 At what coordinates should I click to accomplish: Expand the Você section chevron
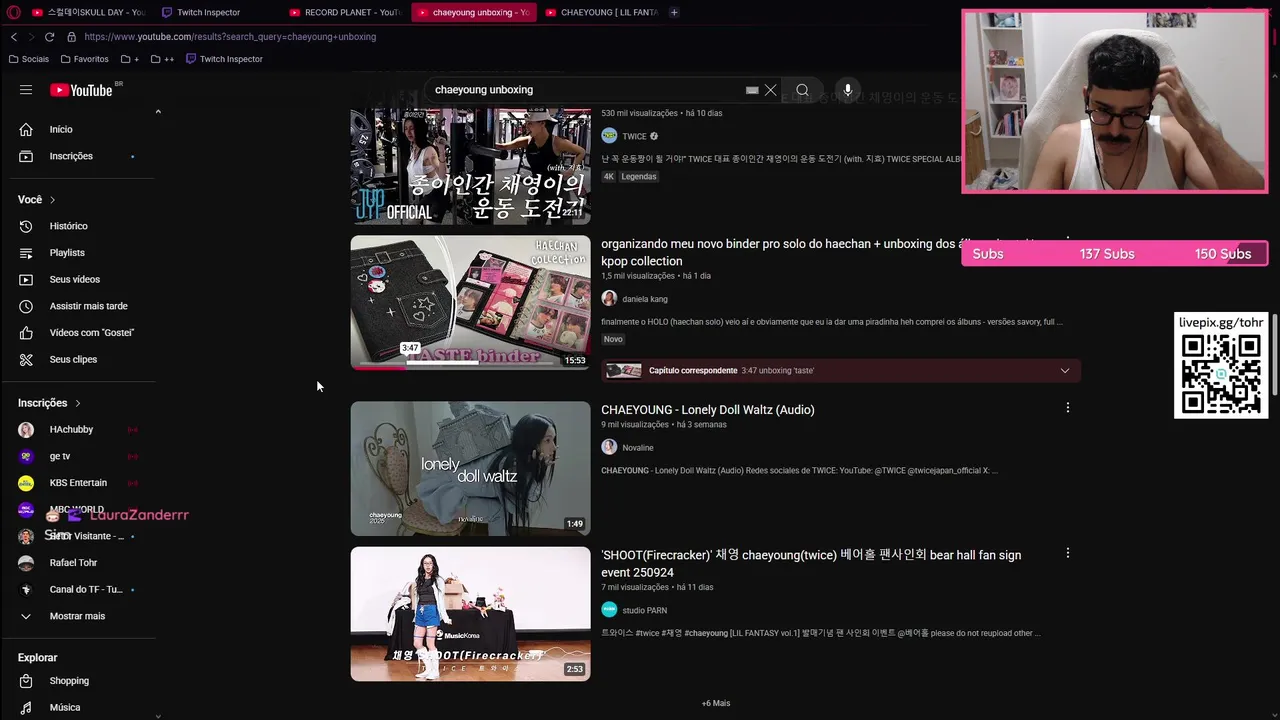[x=52, y=200]
